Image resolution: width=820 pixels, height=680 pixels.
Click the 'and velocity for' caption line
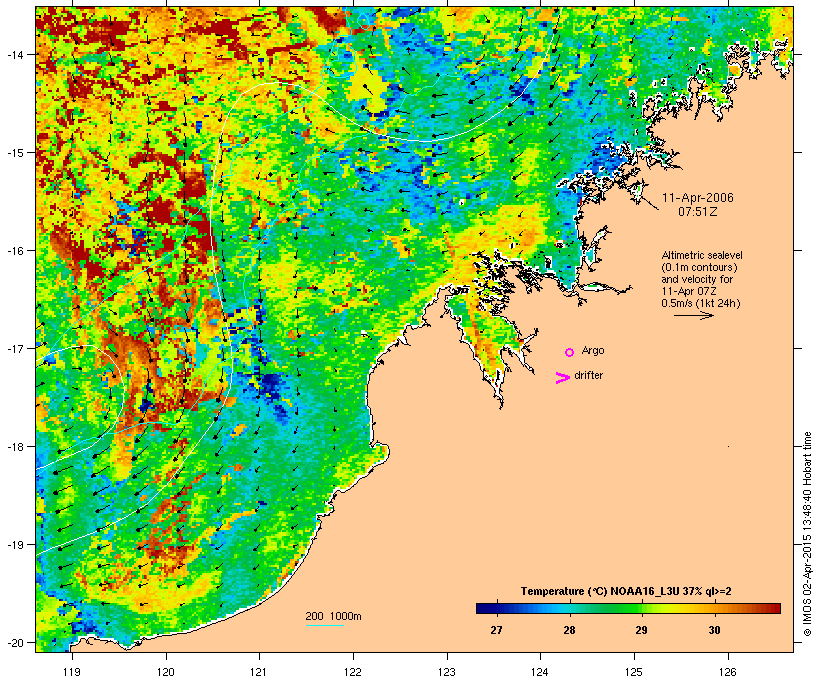pos(697,279)
